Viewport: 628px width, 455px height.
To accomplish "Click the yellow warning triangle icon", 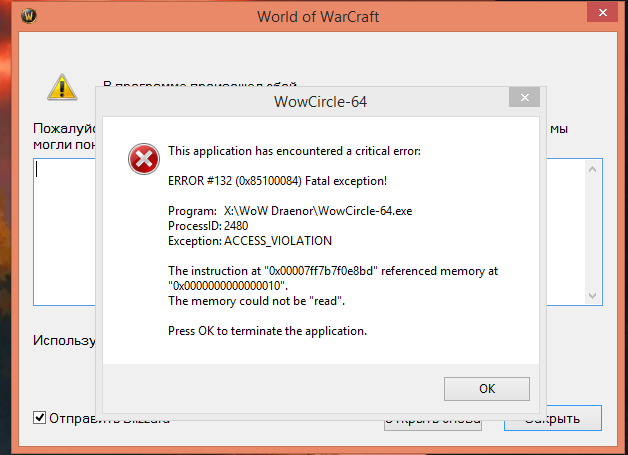I will pyautogui.click(x=62, y=88).
